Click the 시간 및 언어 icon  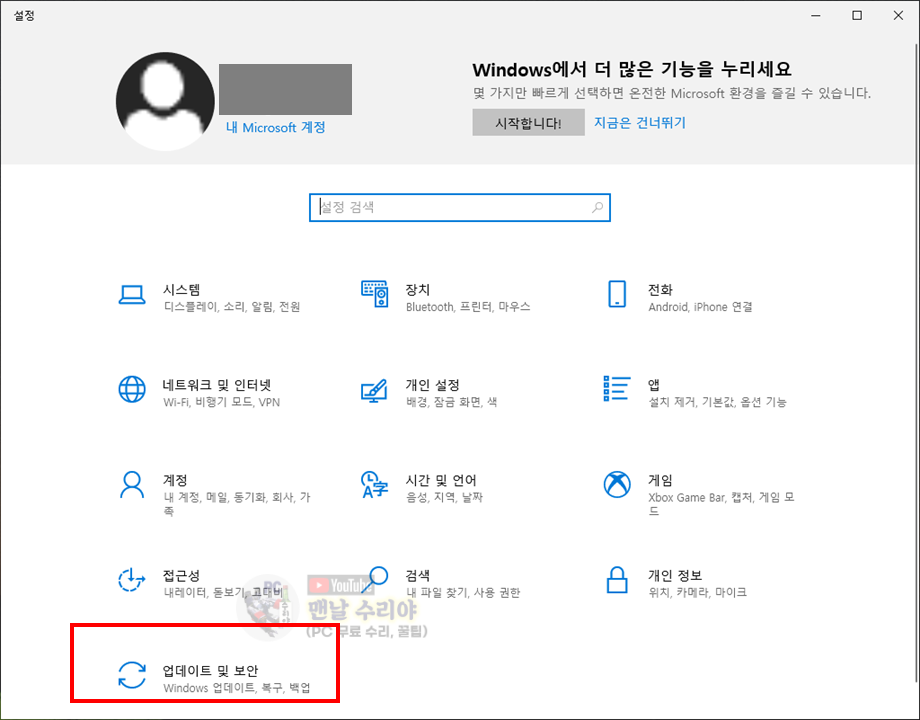coord(374,485)
